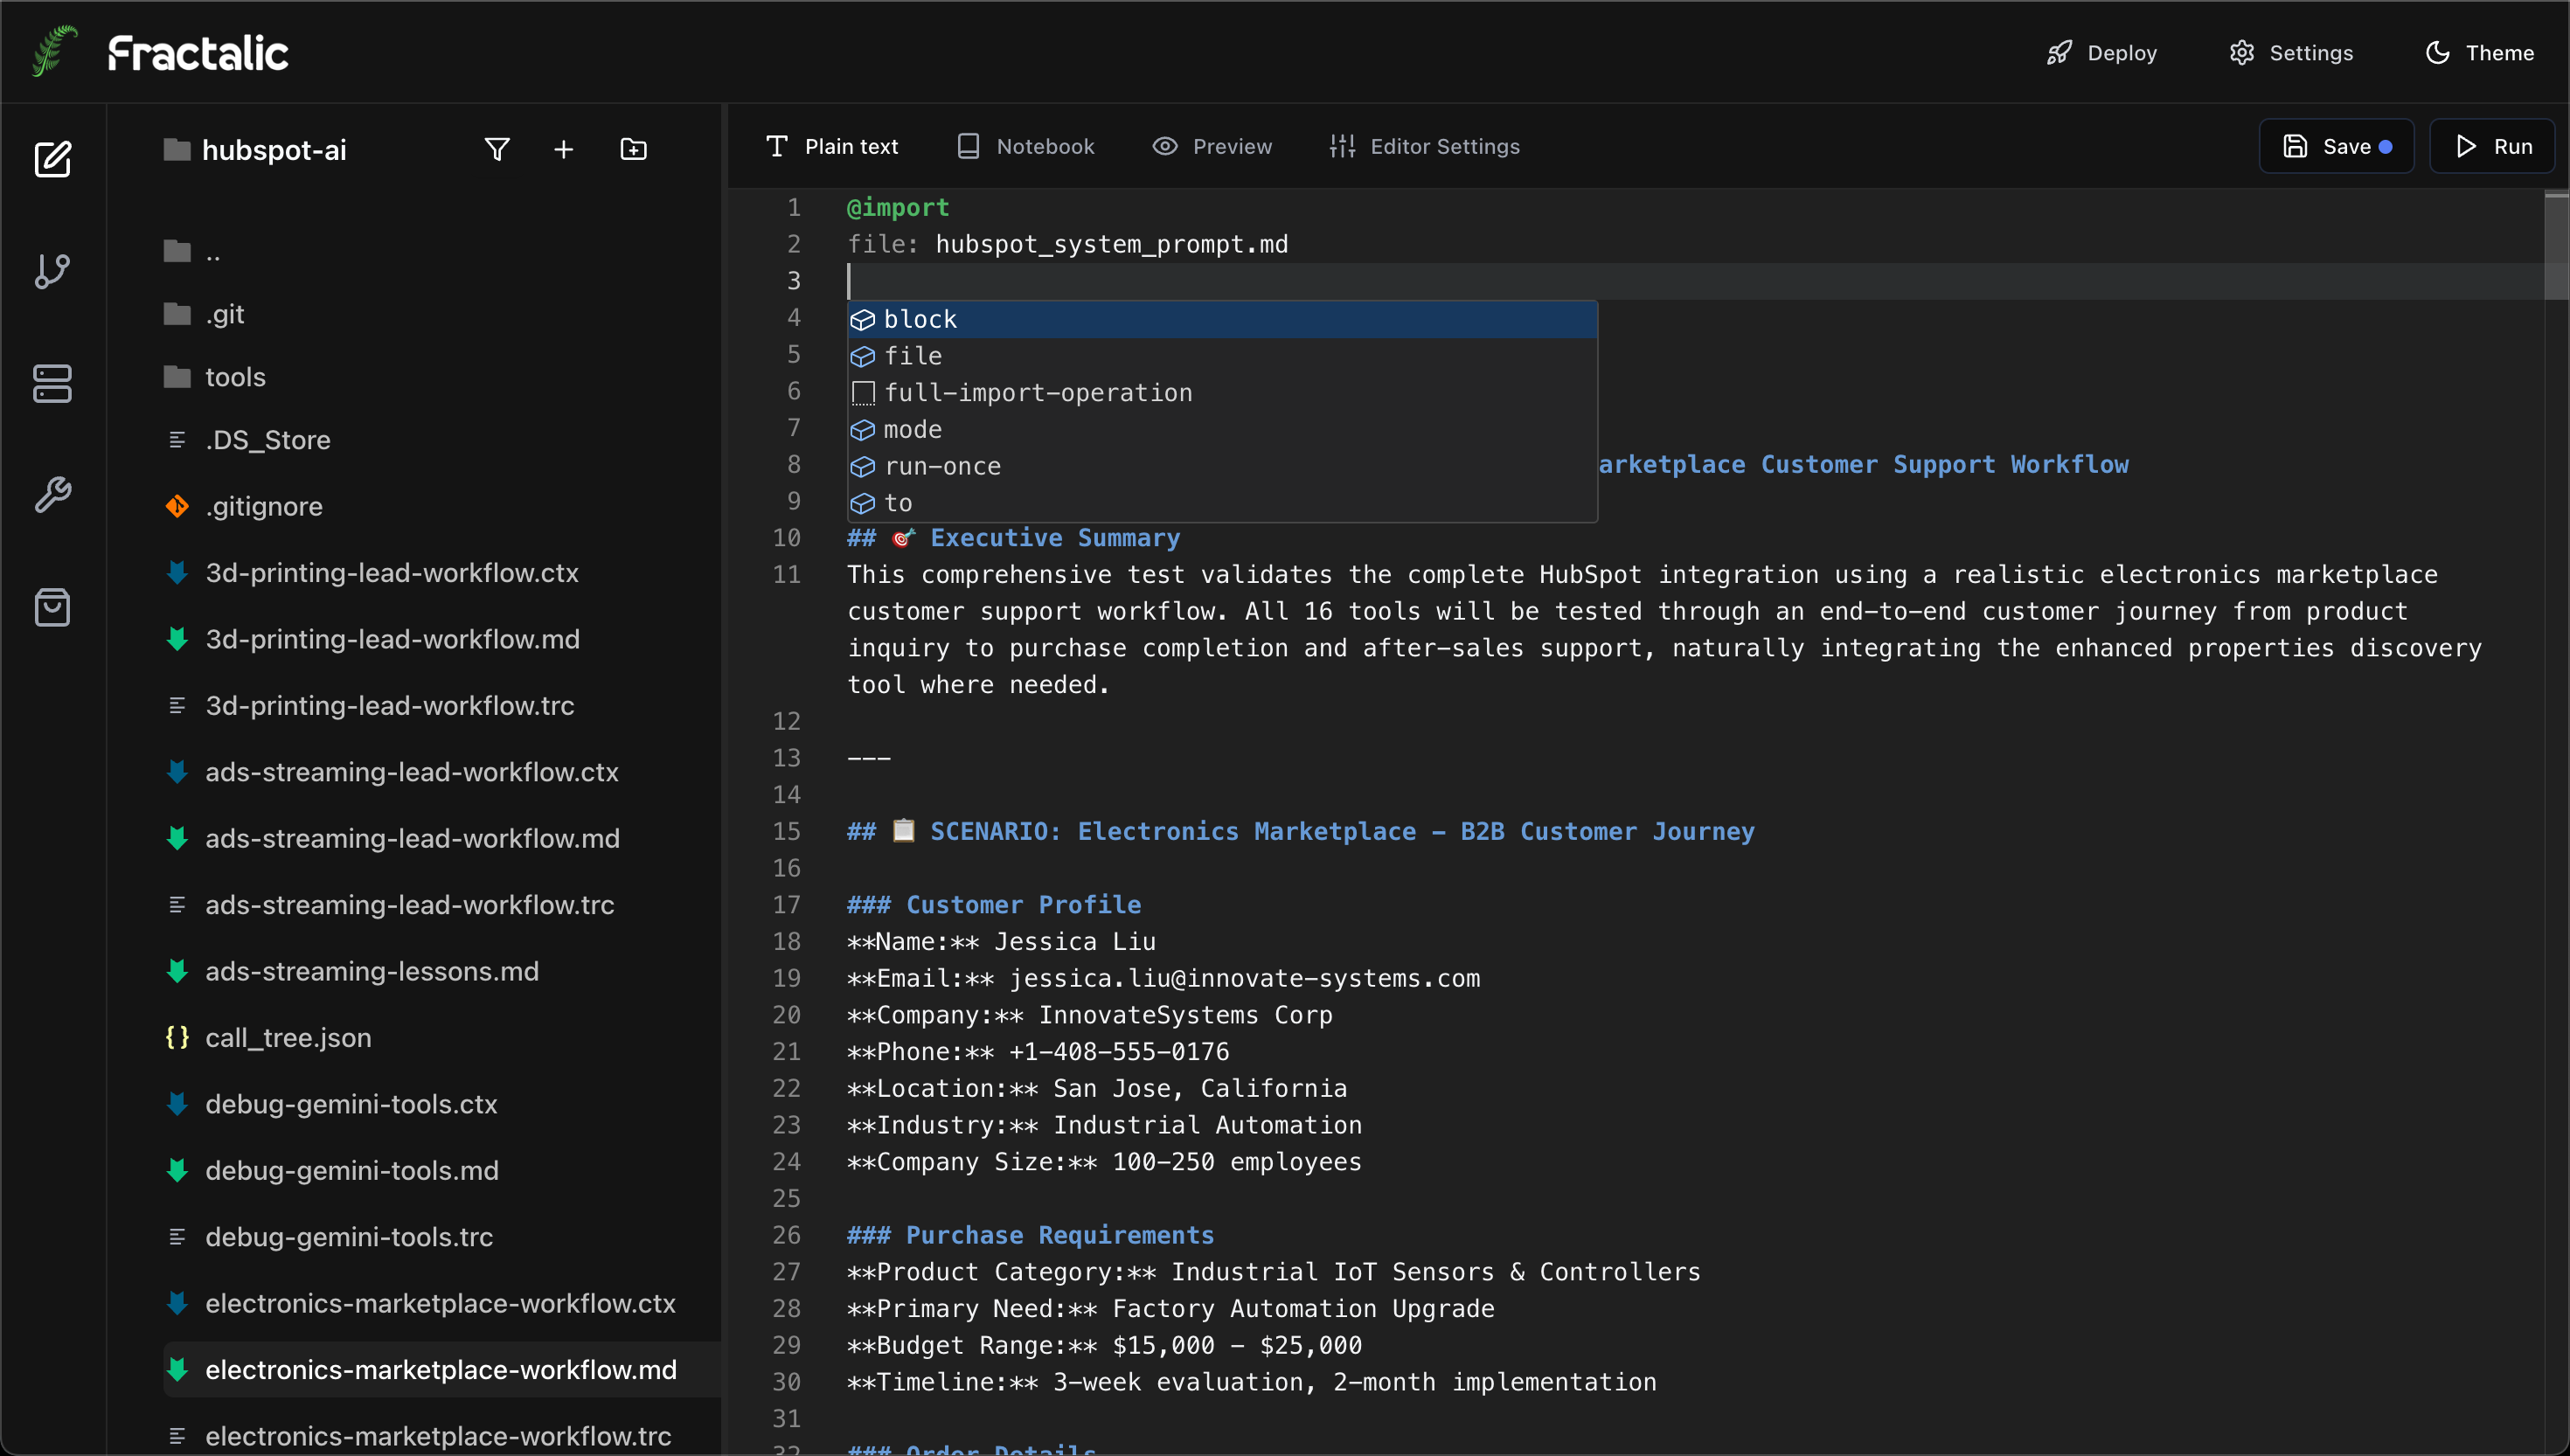Open Settings in the top bar
Image resolution: width=2570 pixels, height=1456 pixels.
tap(2291, 52)
